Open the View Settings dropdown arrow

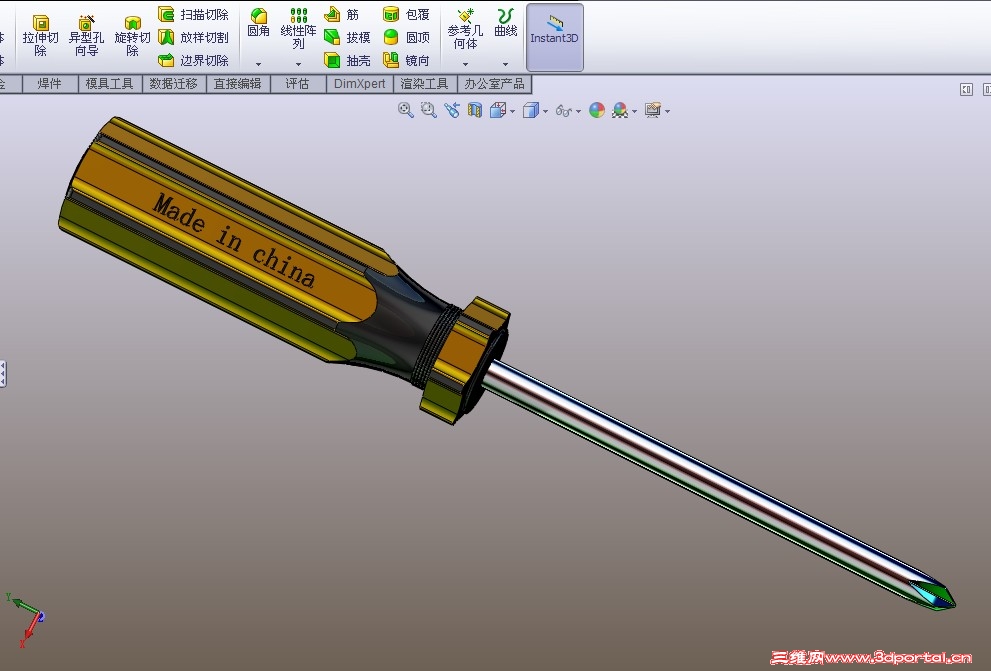tap(667, 112)
